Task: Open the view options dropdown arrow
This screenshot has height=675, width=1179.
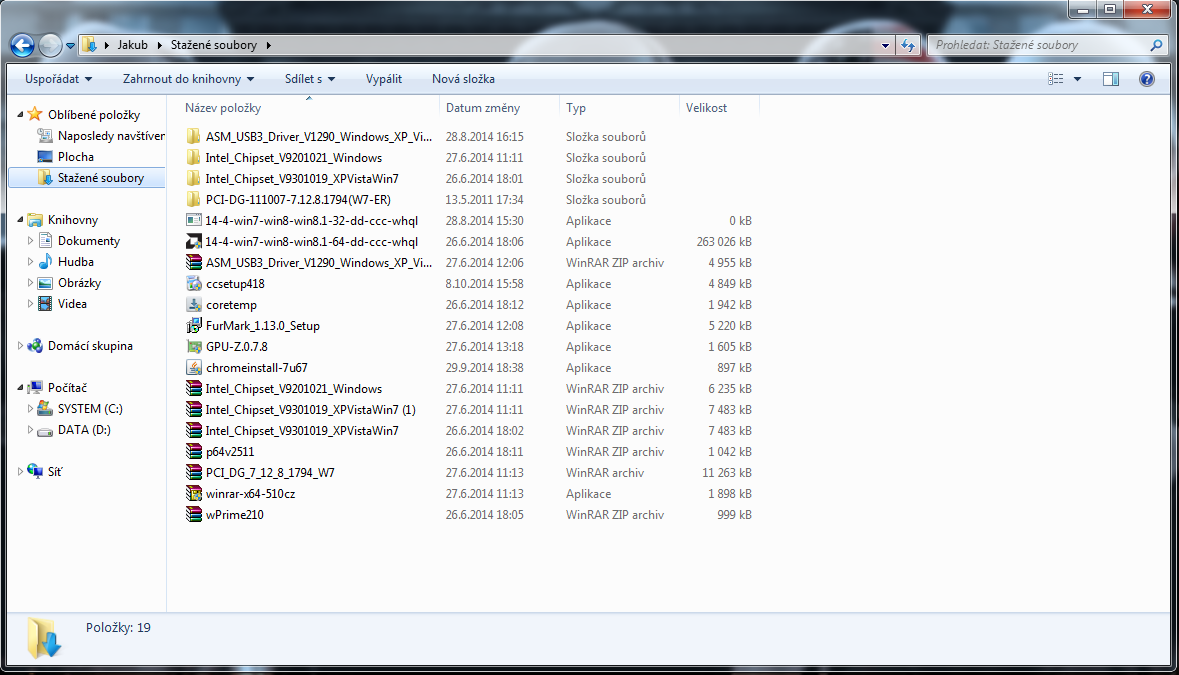Action: 1077,79
